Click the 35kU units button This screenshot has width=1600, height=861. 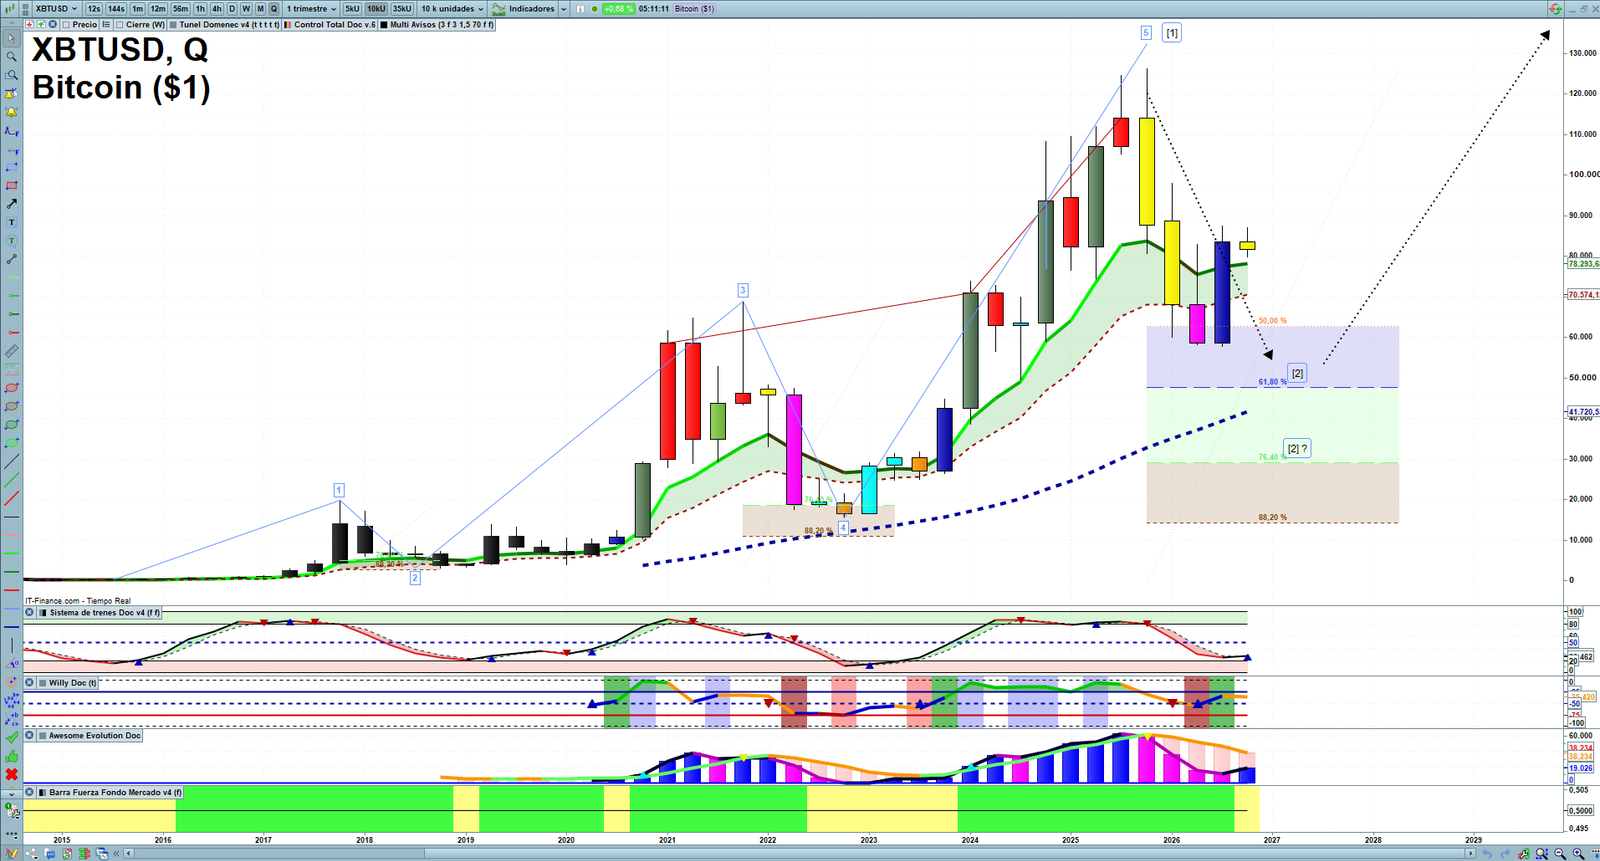pyautogui.click(x=402, y=9)
